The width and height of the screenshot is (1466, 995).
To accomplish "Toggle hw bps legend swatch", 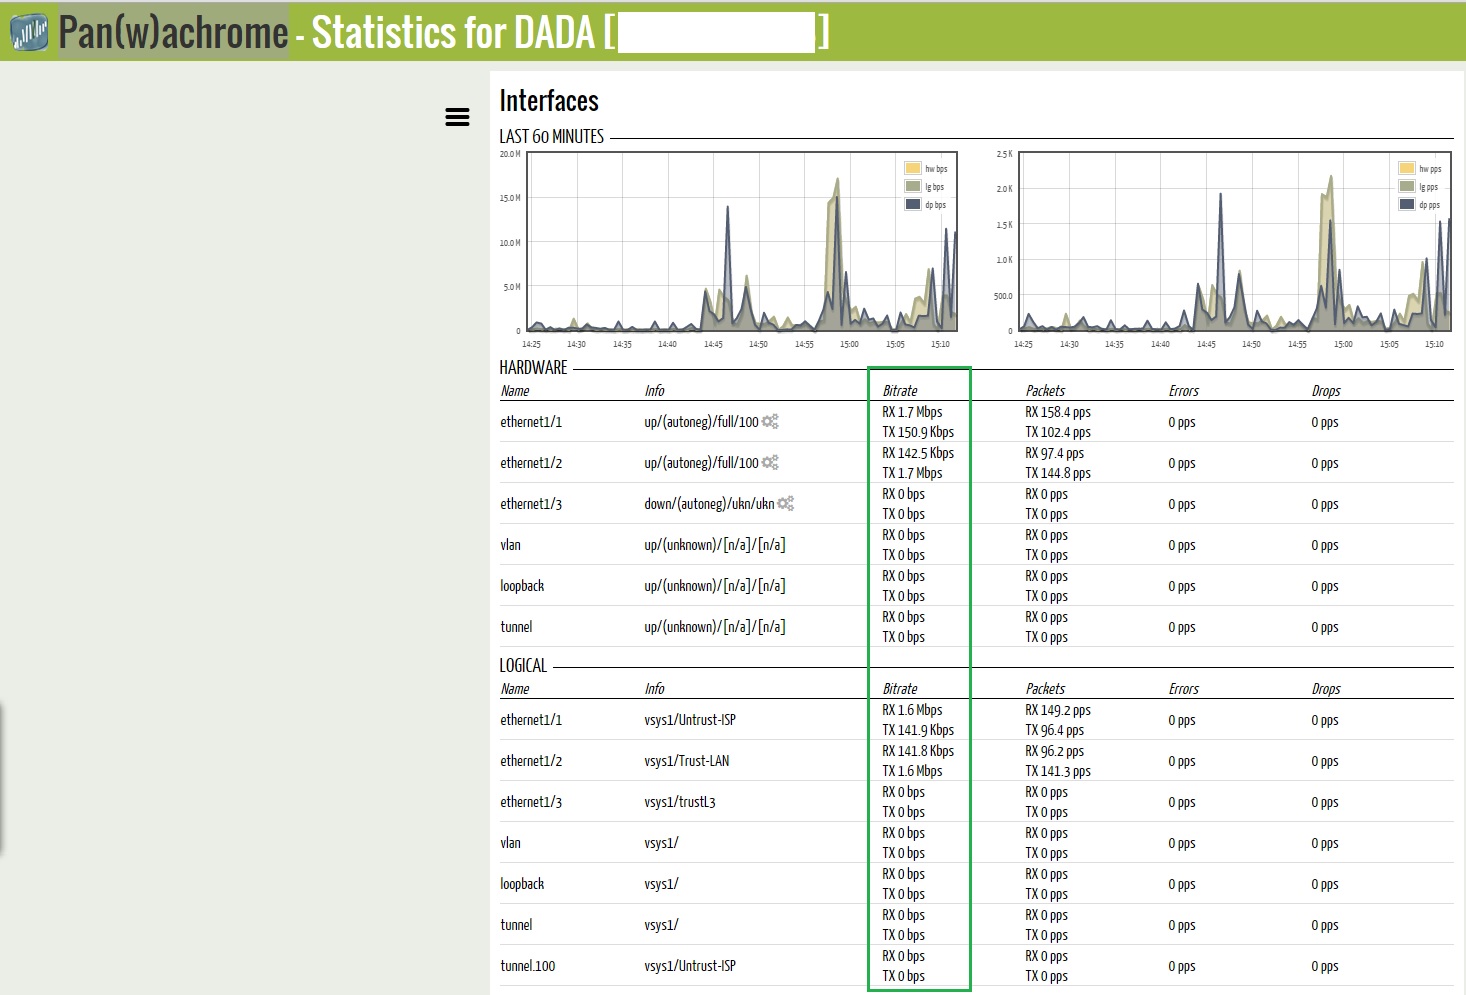I will coord(913,168).
